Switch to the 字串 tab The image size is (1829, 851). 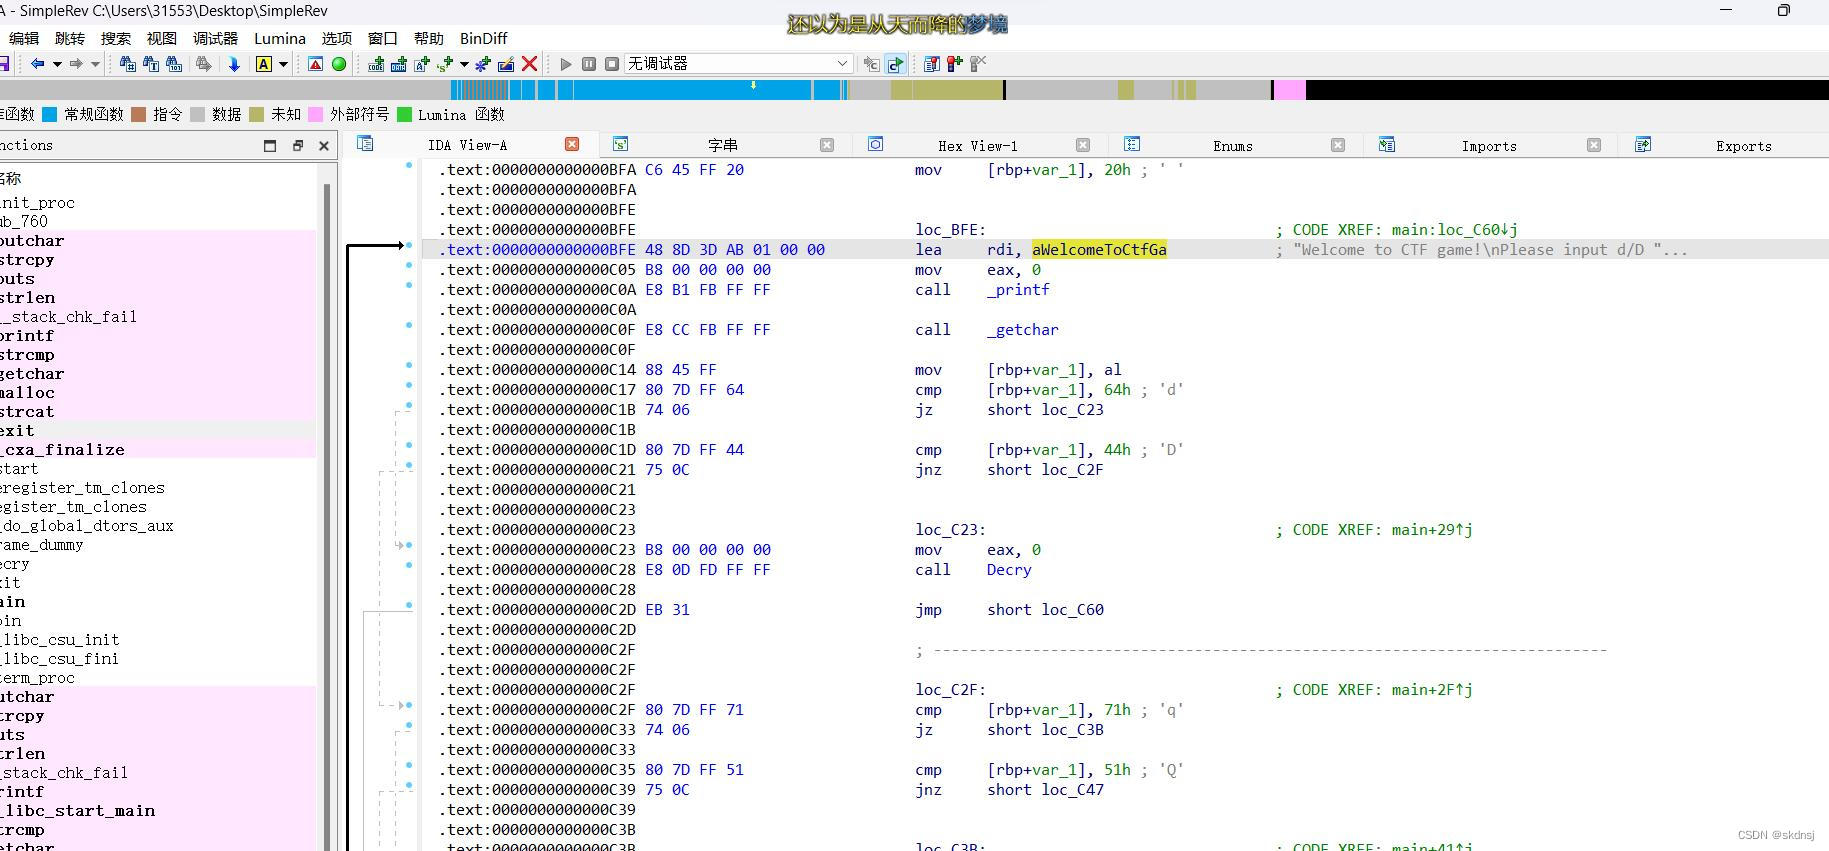coord(722,146)
